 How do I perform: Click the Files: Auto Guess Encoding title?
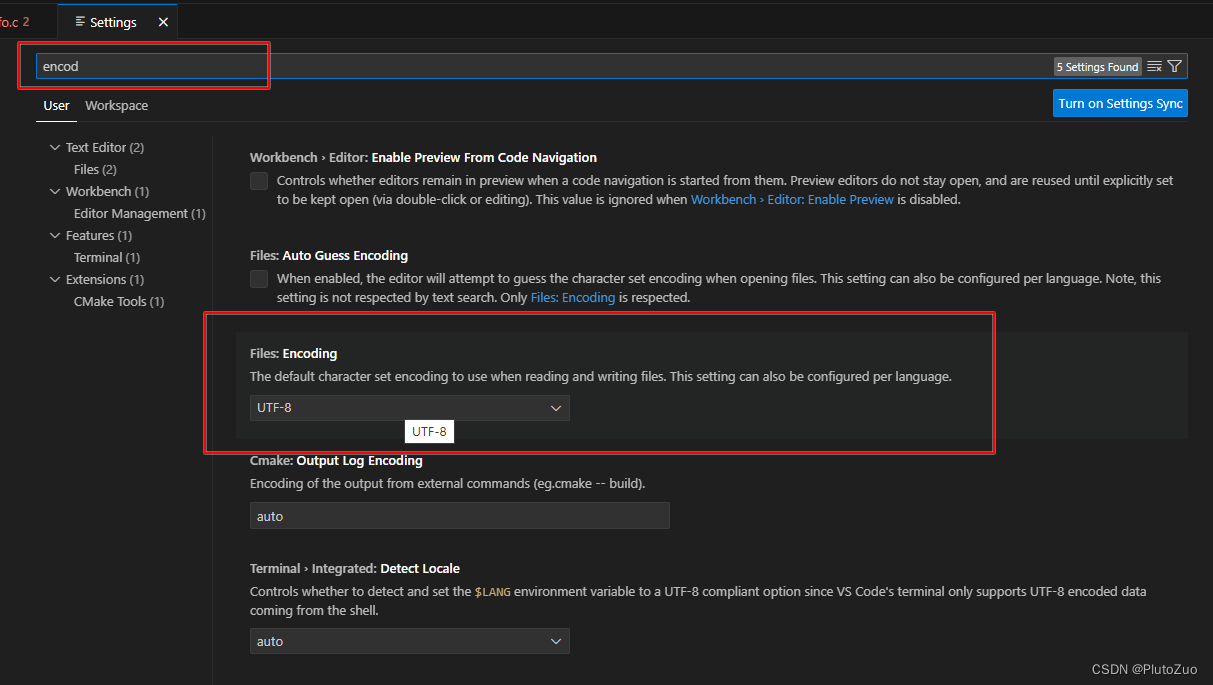click(329, 255)
